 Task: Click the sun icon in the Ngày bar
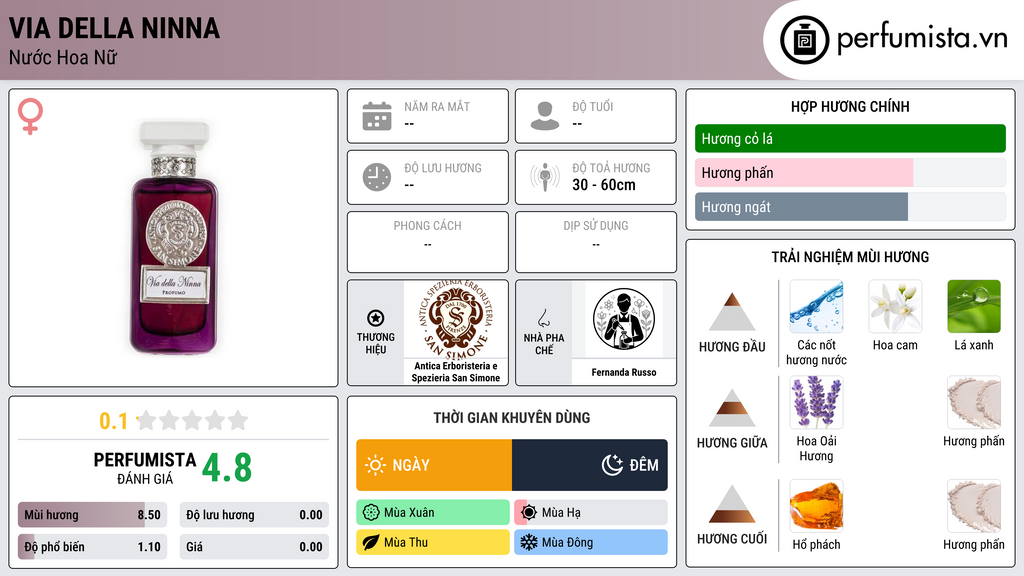pos(375,465)
